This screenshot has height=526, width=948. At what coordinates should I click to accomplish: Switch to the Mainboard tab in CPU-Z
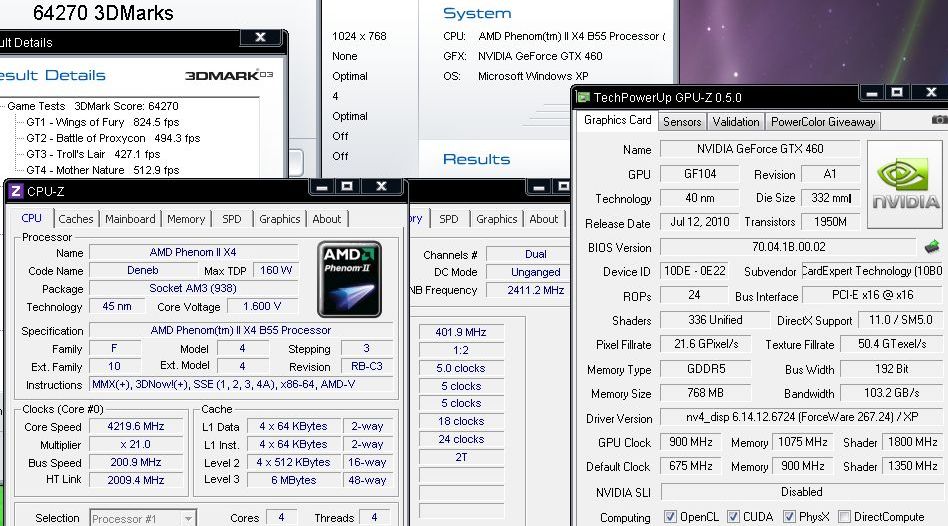pos(130,219)
